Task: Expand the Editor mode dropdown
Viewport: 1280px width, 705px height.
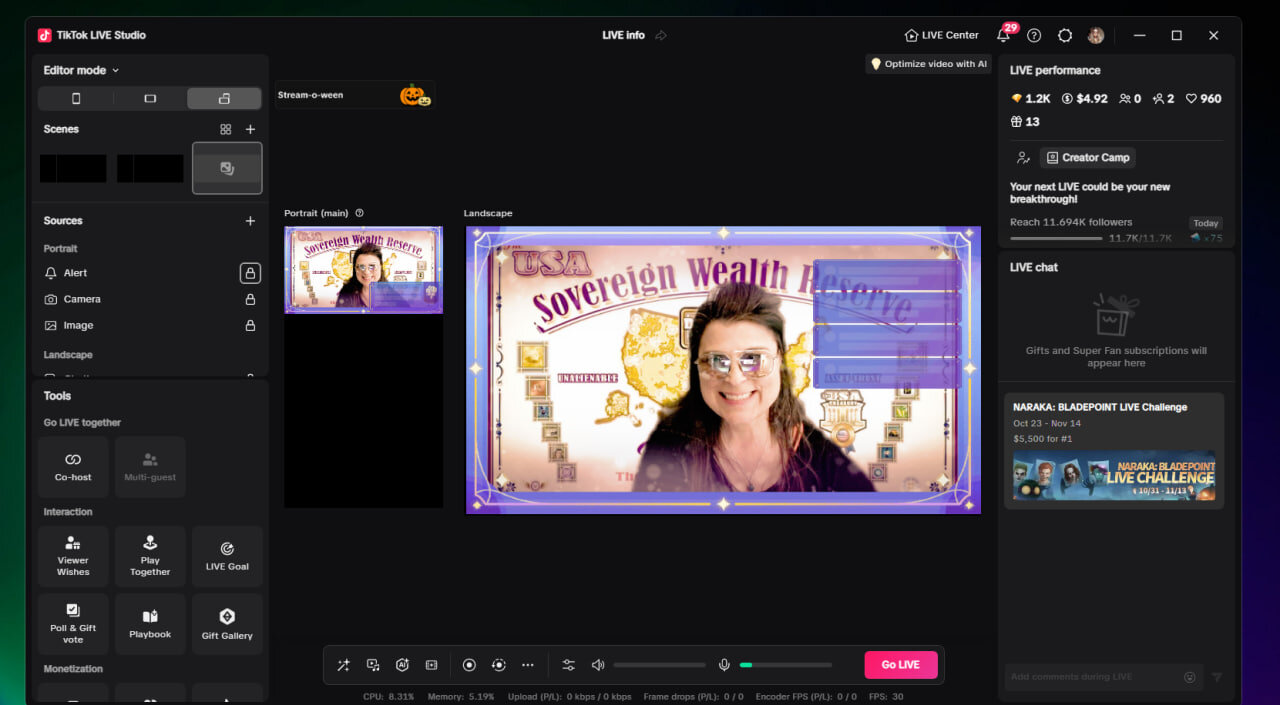Action: (x=81, y=70)
